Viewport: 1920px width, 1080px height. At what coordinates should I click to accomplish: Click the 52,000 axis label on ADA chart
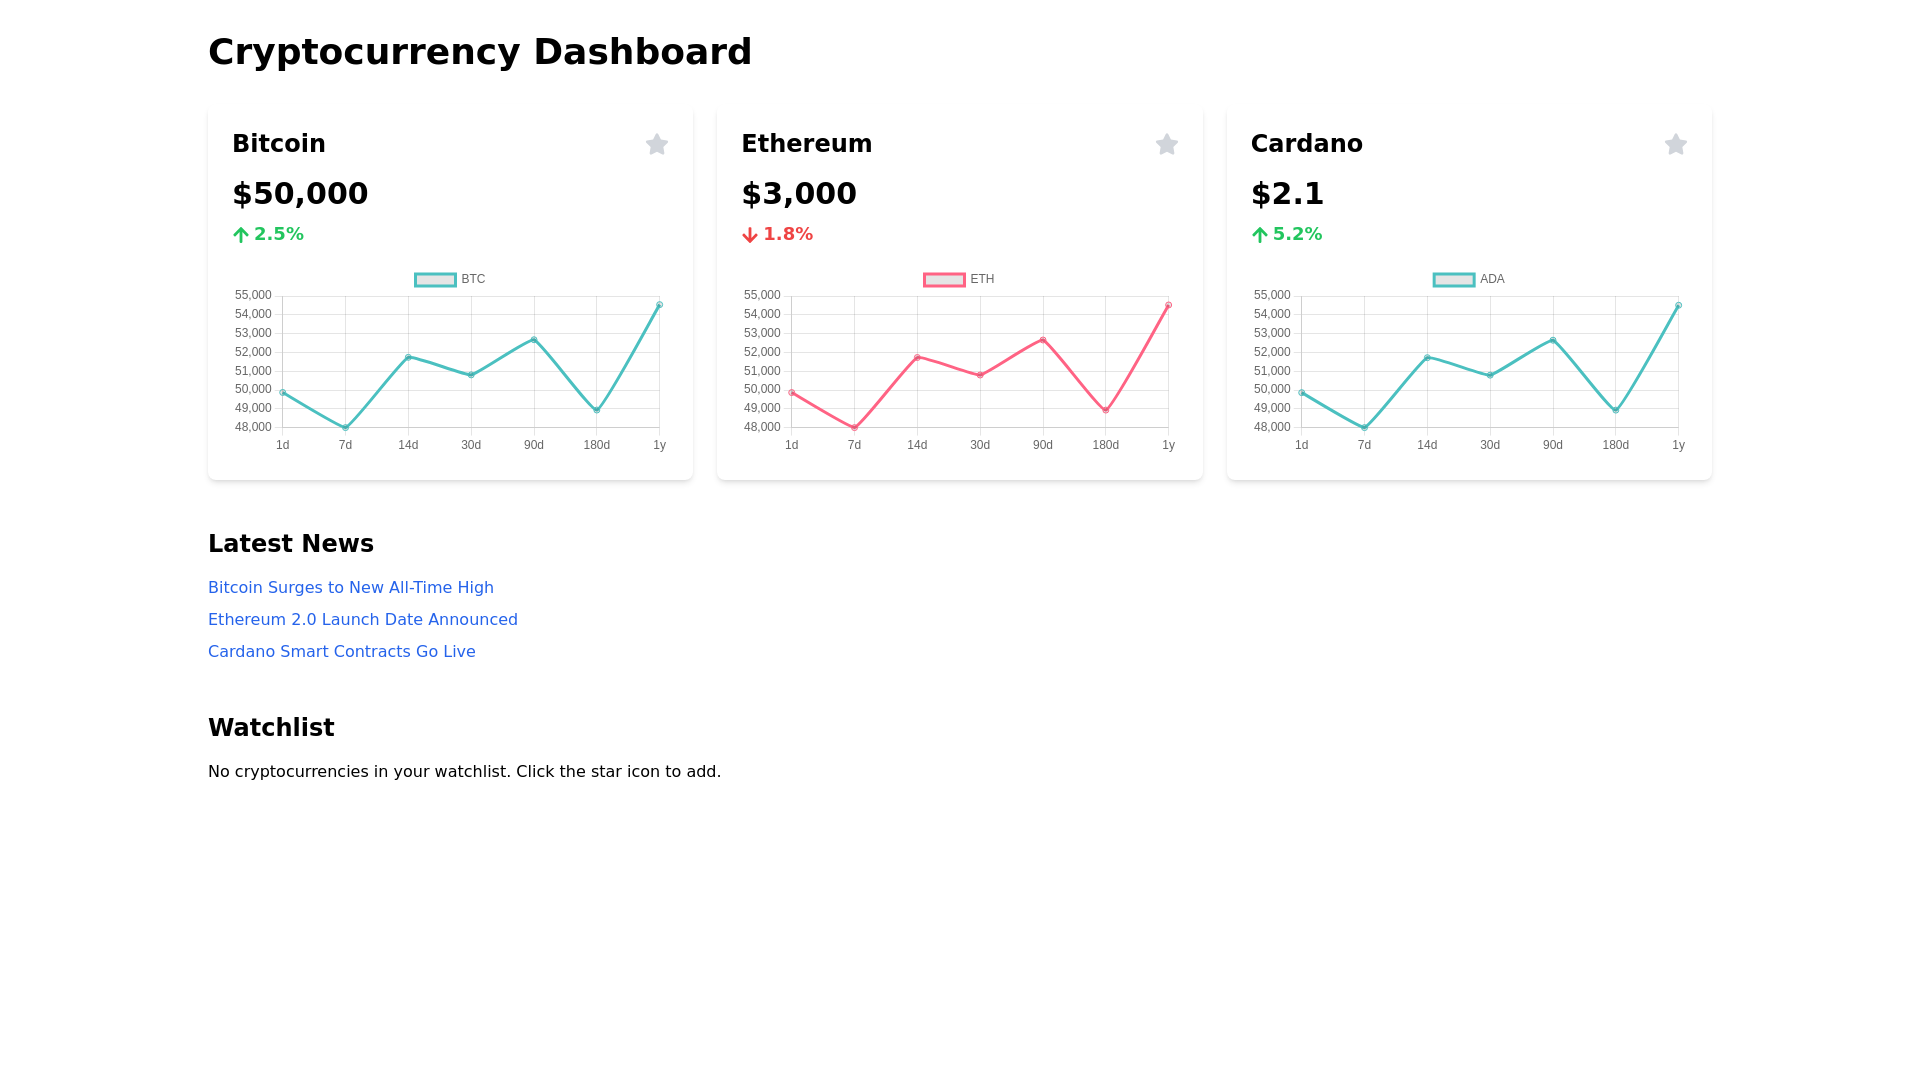1272,352
